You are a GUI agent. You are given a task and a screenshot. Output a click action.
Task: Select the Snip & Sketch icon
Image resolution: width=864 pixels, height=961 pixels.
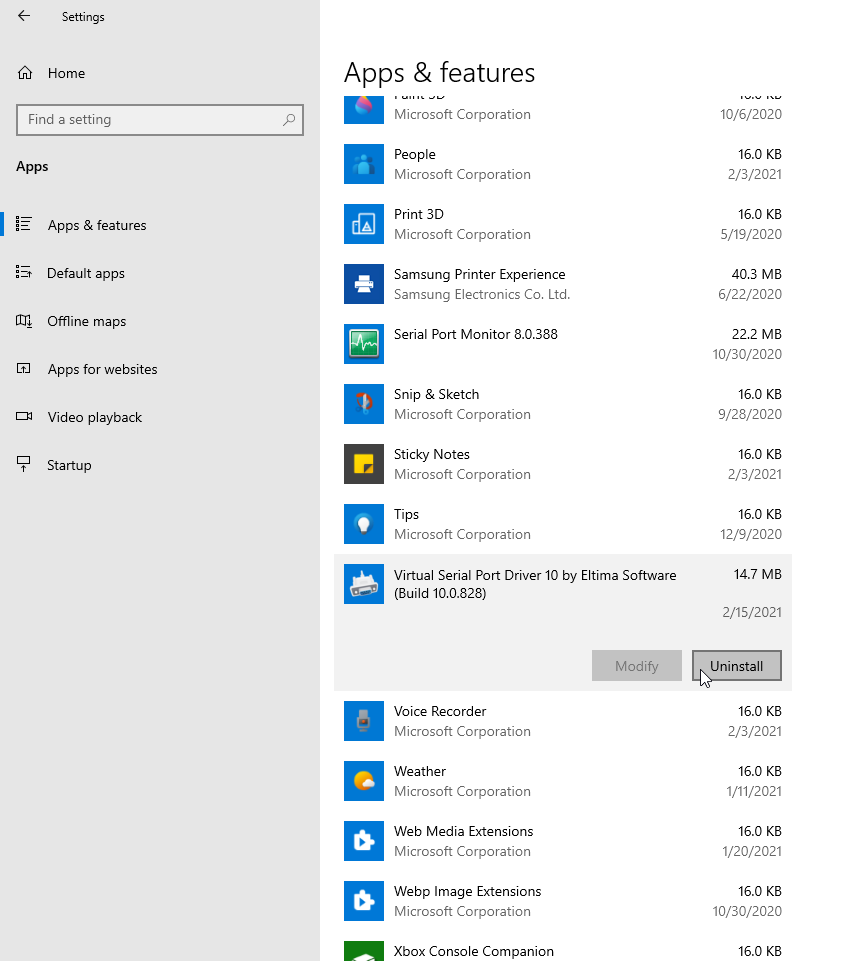[x=364, y=405]
